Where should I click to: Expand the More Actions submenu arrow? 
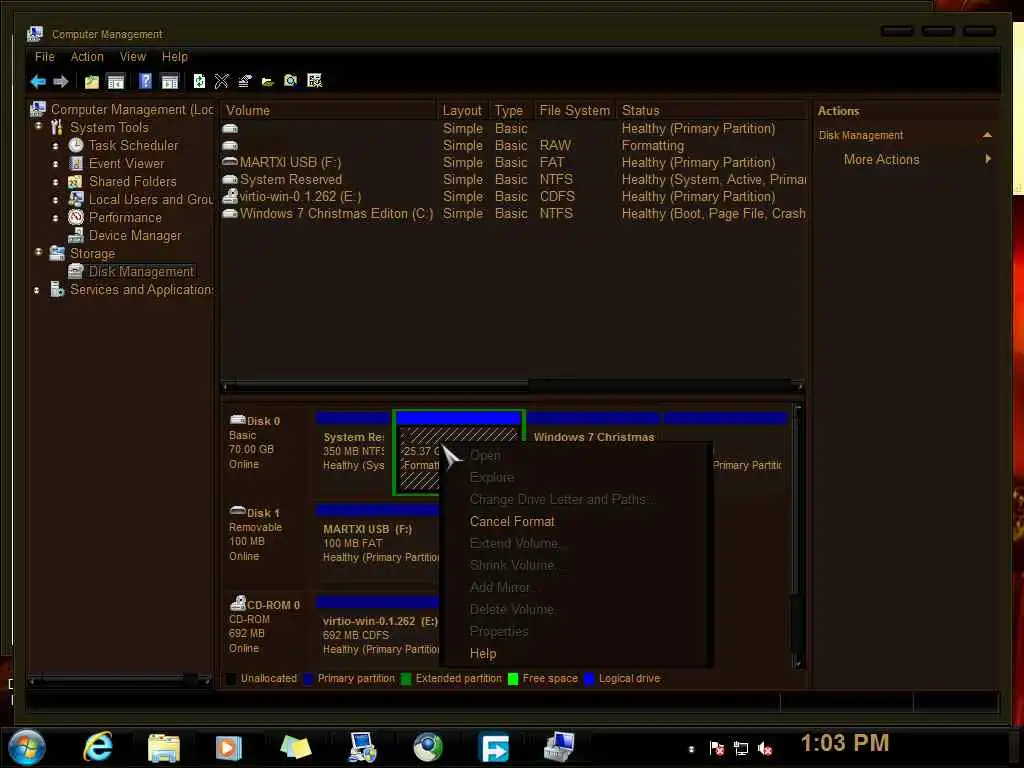(987, 159)
